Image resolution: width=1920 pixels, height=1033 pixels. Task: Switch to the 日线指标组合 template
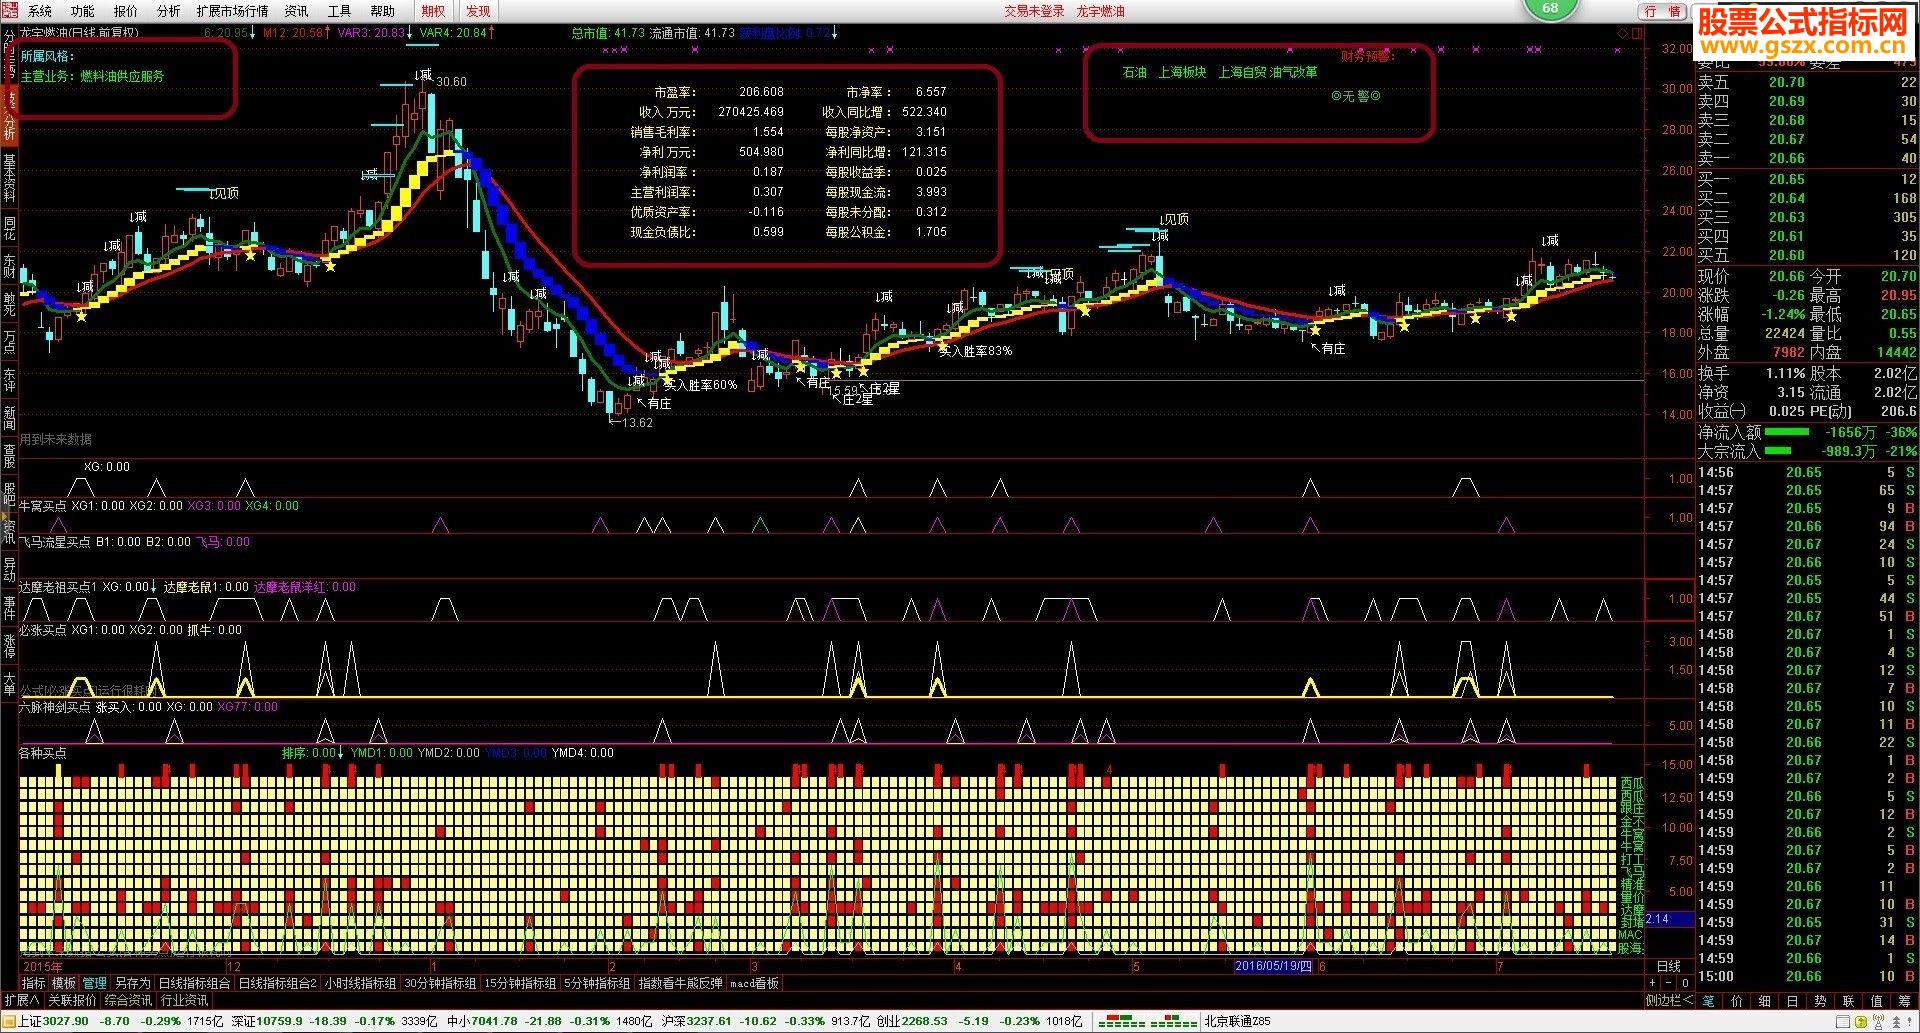pyautogui.click(x=194, y=984)
